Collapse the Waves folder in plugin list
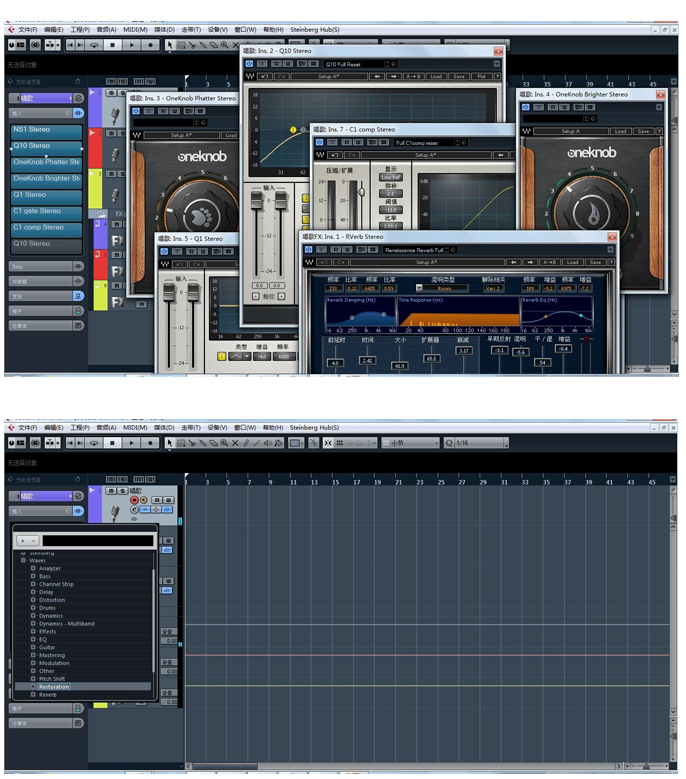Image resolution: width=686 pixels, height=779 pixels. click(x=23, y=560)
